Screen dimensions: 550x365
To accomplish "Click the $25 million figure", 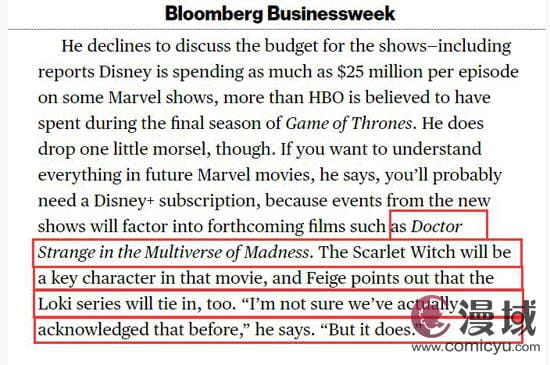I will coord(380,72).
